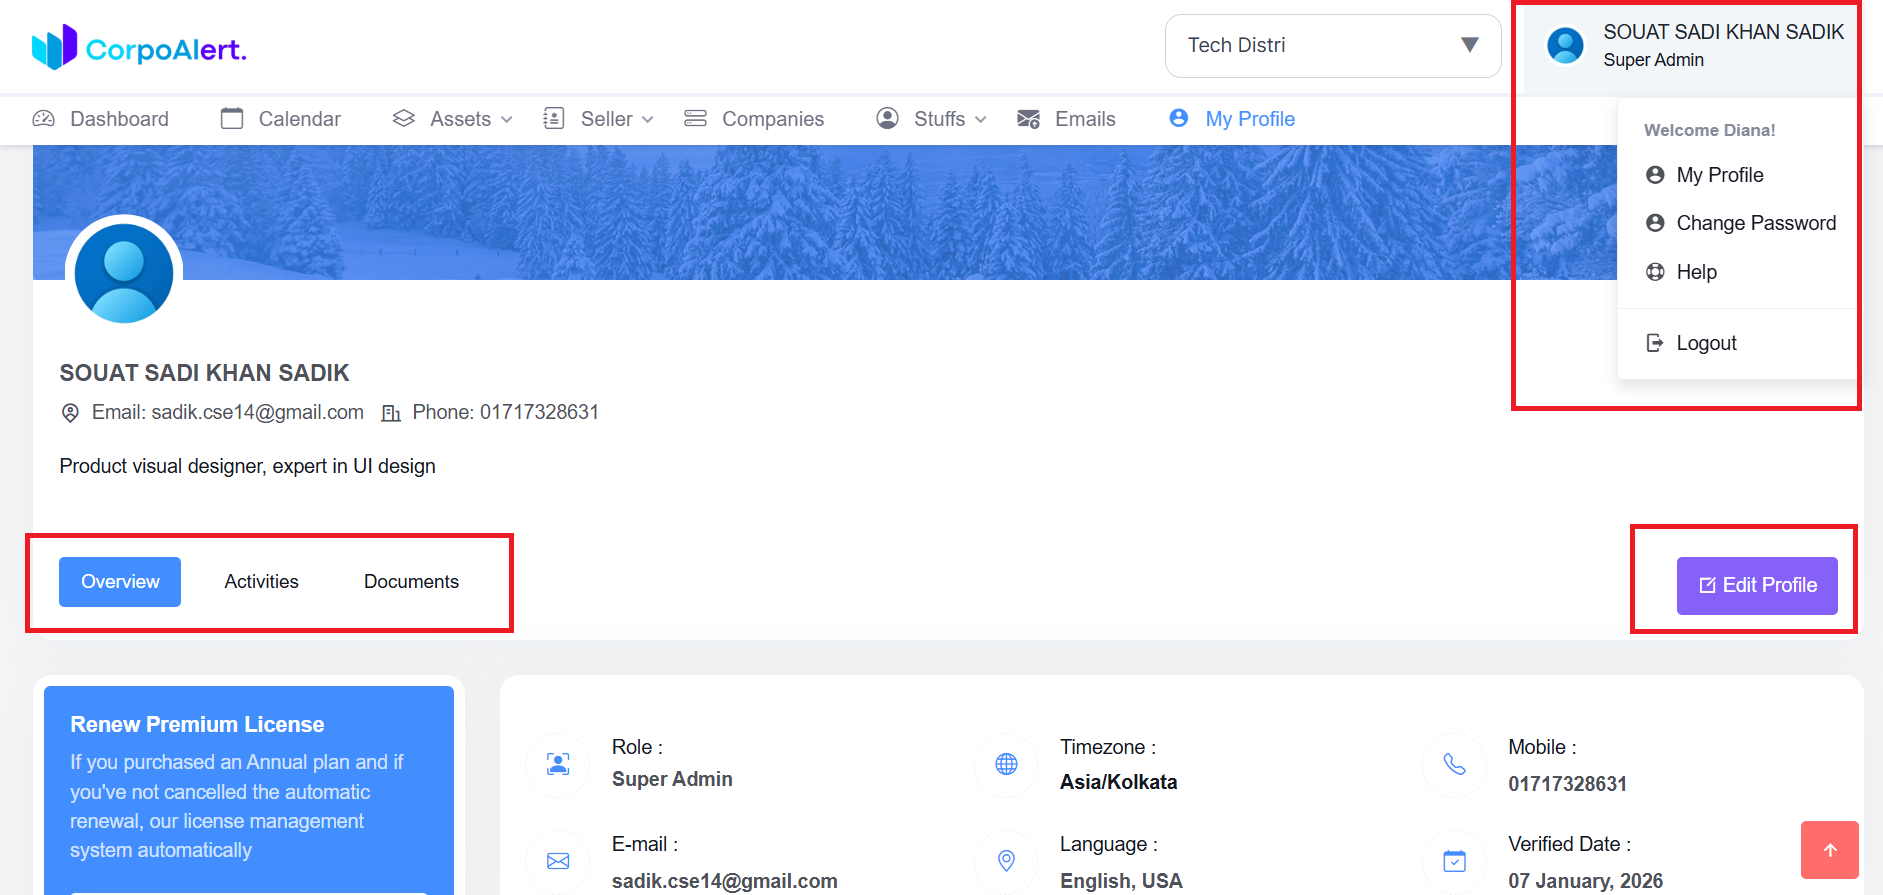Click the large profile picture avatar

tap(124, 273)
